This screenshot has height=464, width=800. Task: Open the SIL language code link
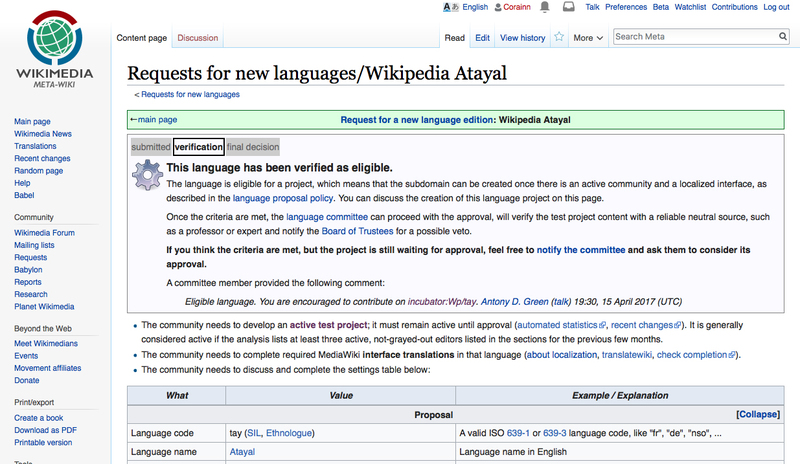(254, 433)
